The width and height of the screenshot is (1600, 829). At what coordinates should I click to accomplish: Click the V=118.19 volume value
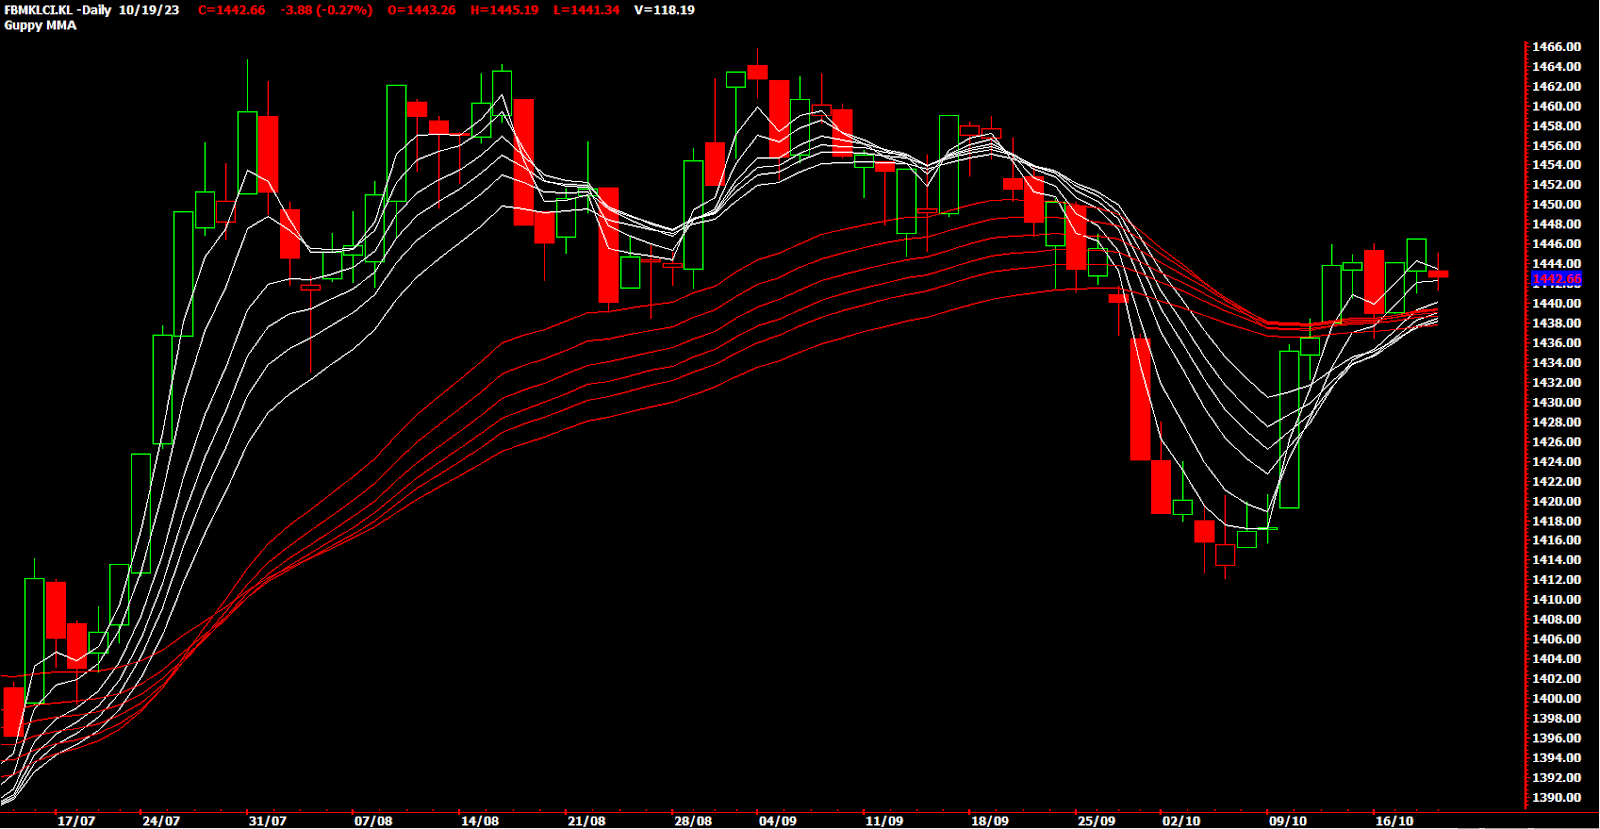[664, 10]
